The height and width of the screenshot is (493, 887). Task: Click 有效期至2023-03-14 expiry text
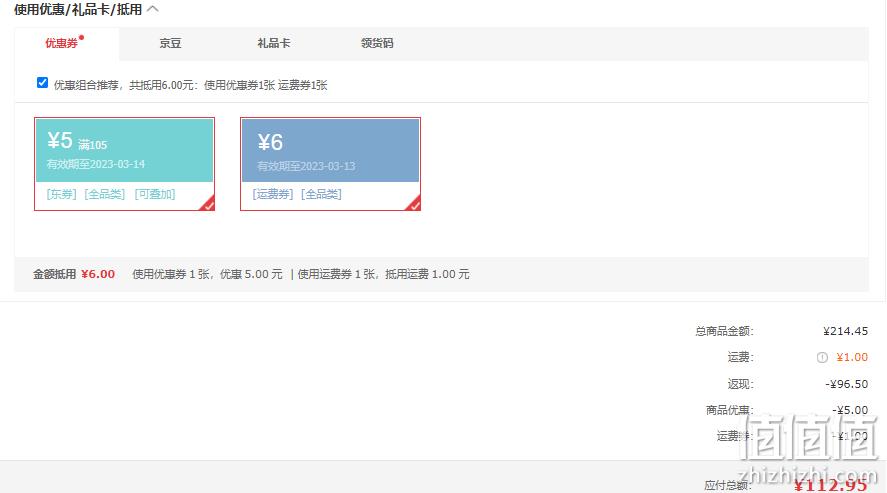click(96, 165)
